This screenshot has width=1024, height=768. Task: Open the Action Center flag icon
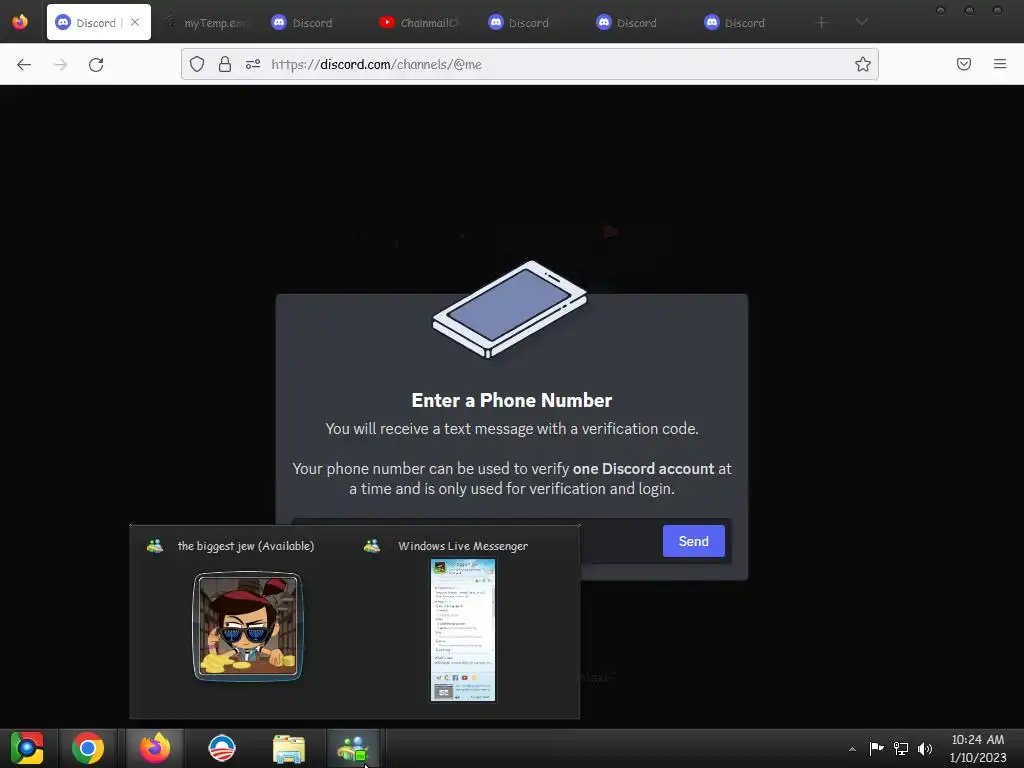(876, 748)
